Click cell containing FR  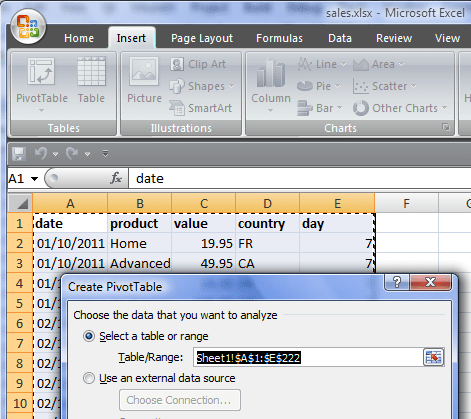[x=267, y=243]
